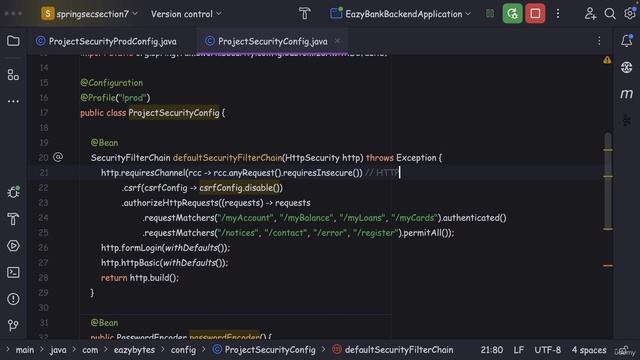Image resolution: width=640 pixels, height=360 pixels.
Task: Open the Problems tool window icon
Action: coord(13,299)
